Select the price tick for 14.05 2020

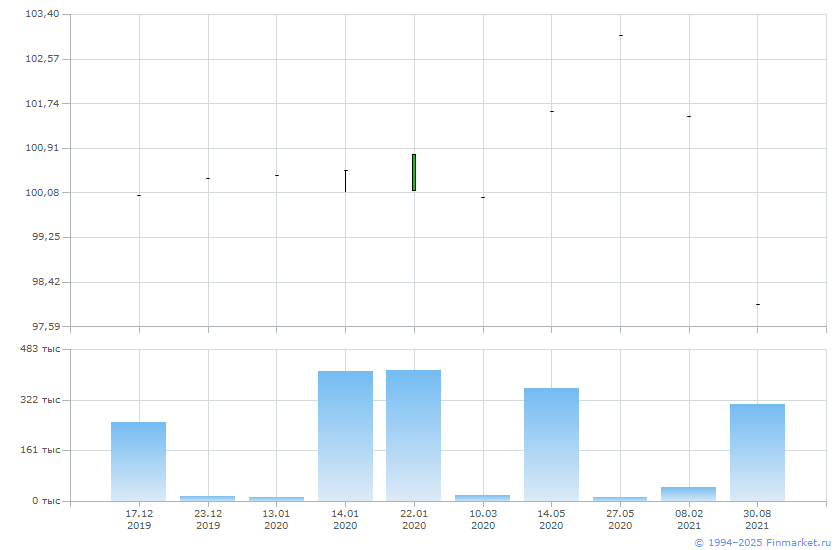point(552,111)
